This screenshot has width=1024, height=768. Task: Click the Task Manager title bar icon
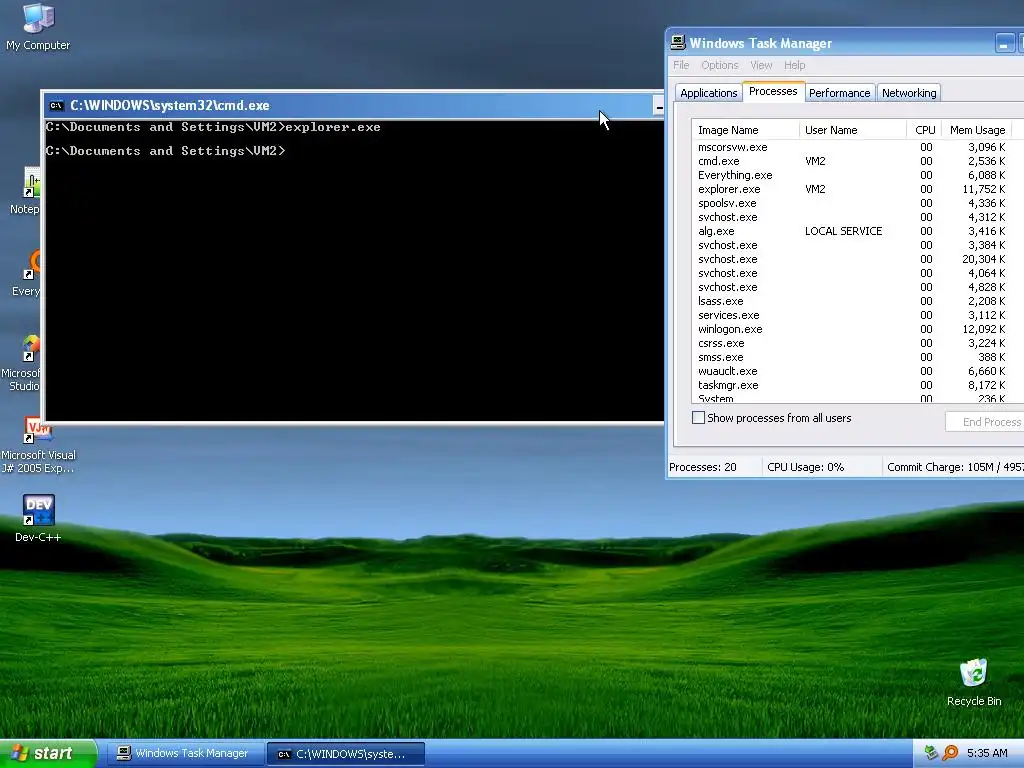click(678, 42)
